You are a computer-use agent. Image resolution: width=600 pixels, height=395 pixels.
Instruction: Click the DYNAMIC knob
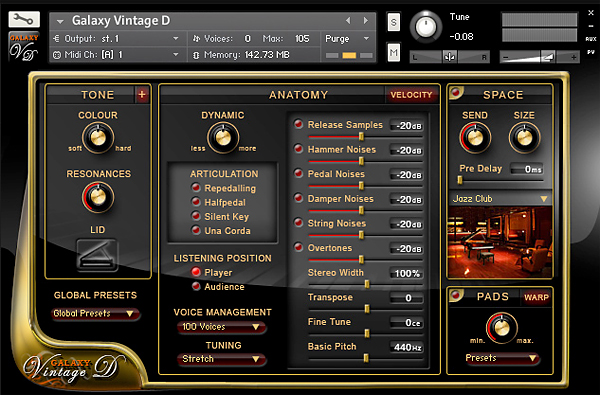point(223,138)
